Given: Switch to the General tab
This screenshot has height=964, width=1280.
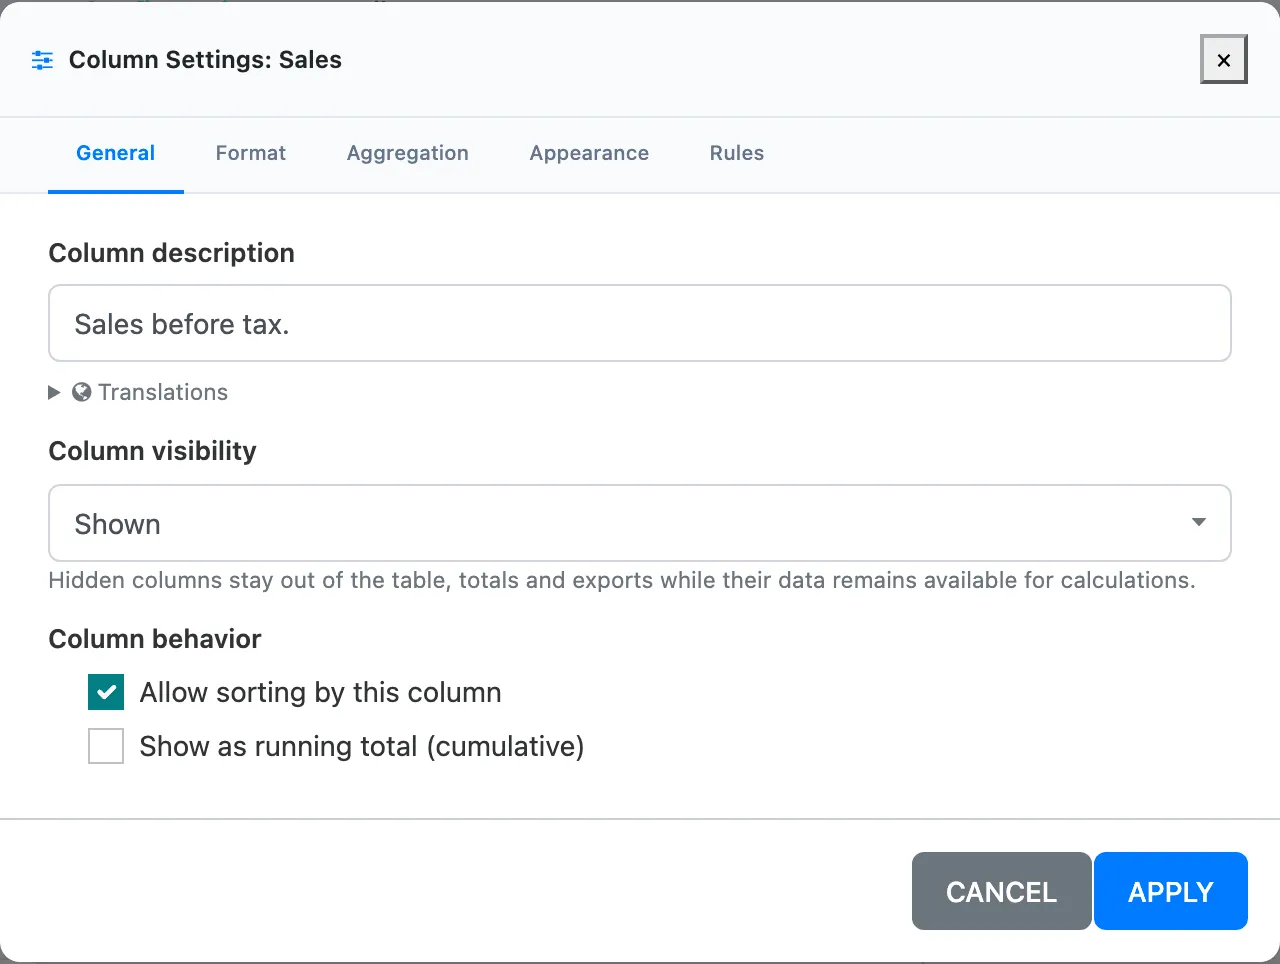Looking at the screenshot, I should [x=116, y=153].
